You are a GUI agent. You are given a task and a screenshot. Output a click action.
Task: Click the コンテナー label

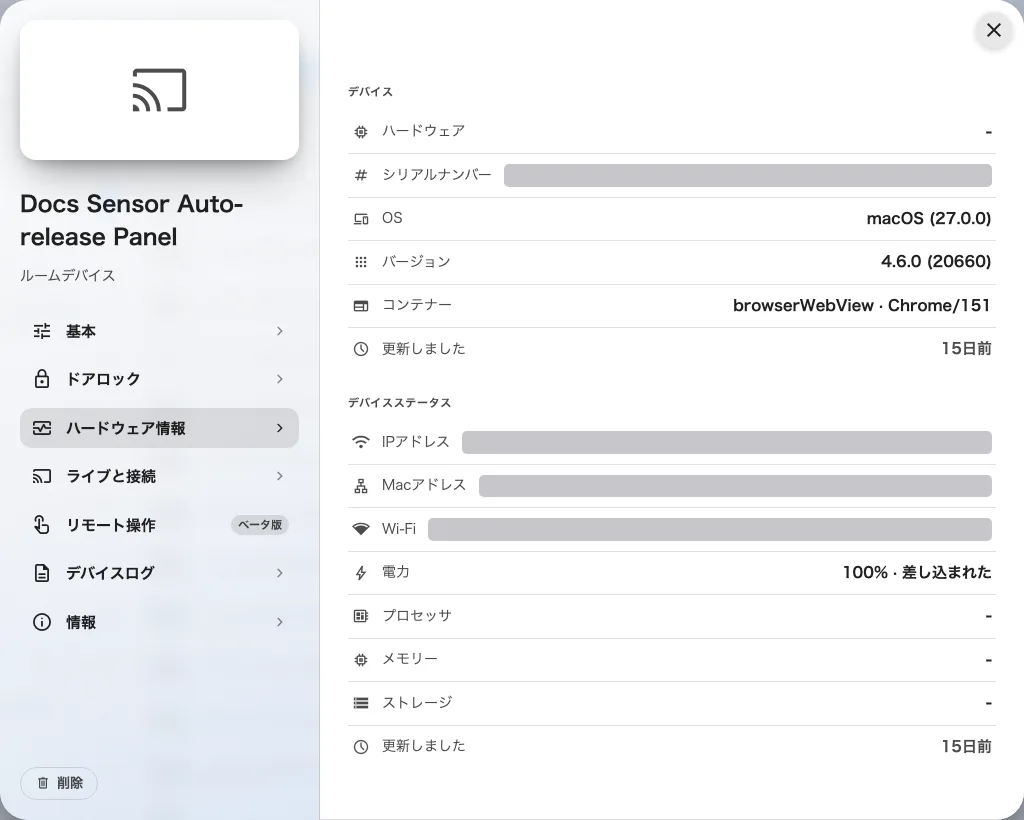[x=417, y=305]
